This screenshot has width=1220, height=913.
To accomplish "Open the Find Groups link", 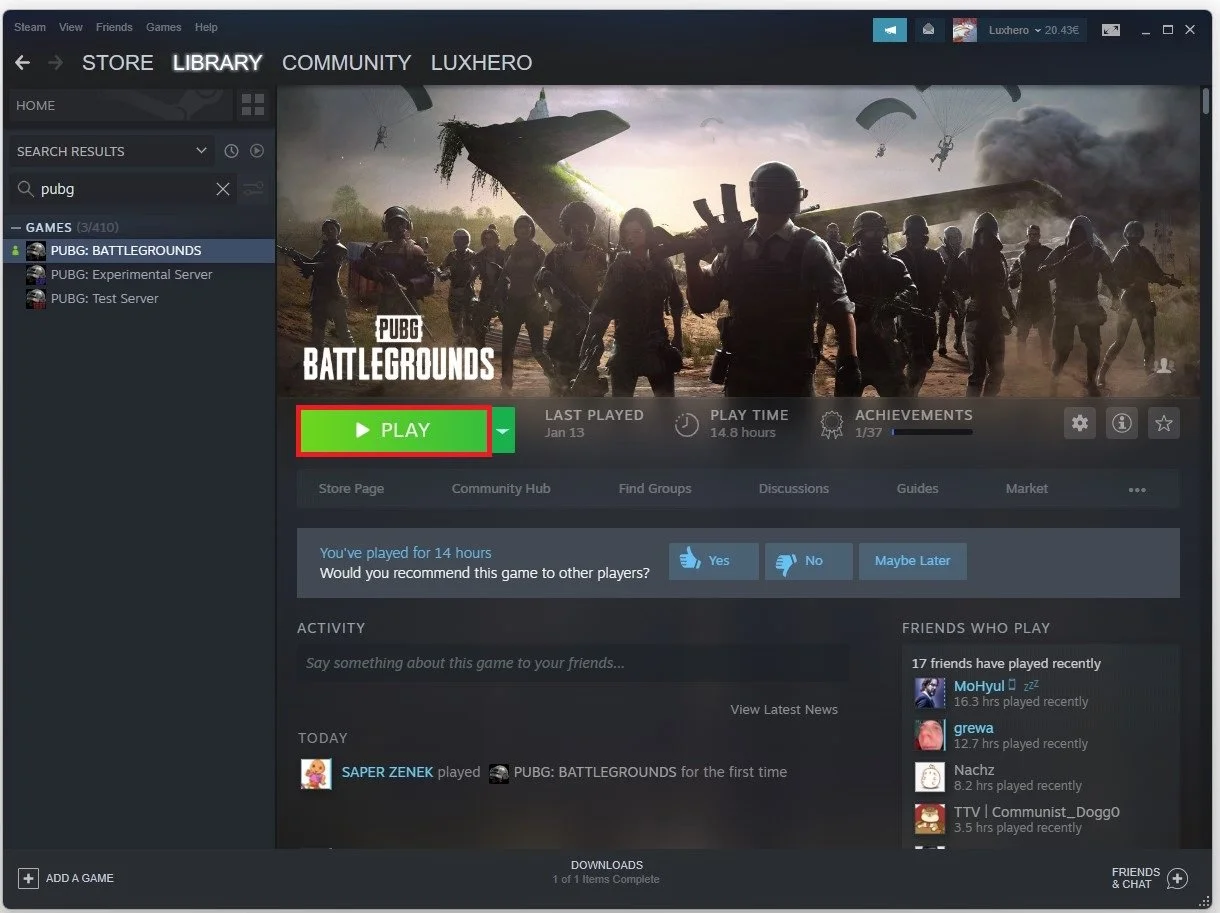I will coord(655,489).
